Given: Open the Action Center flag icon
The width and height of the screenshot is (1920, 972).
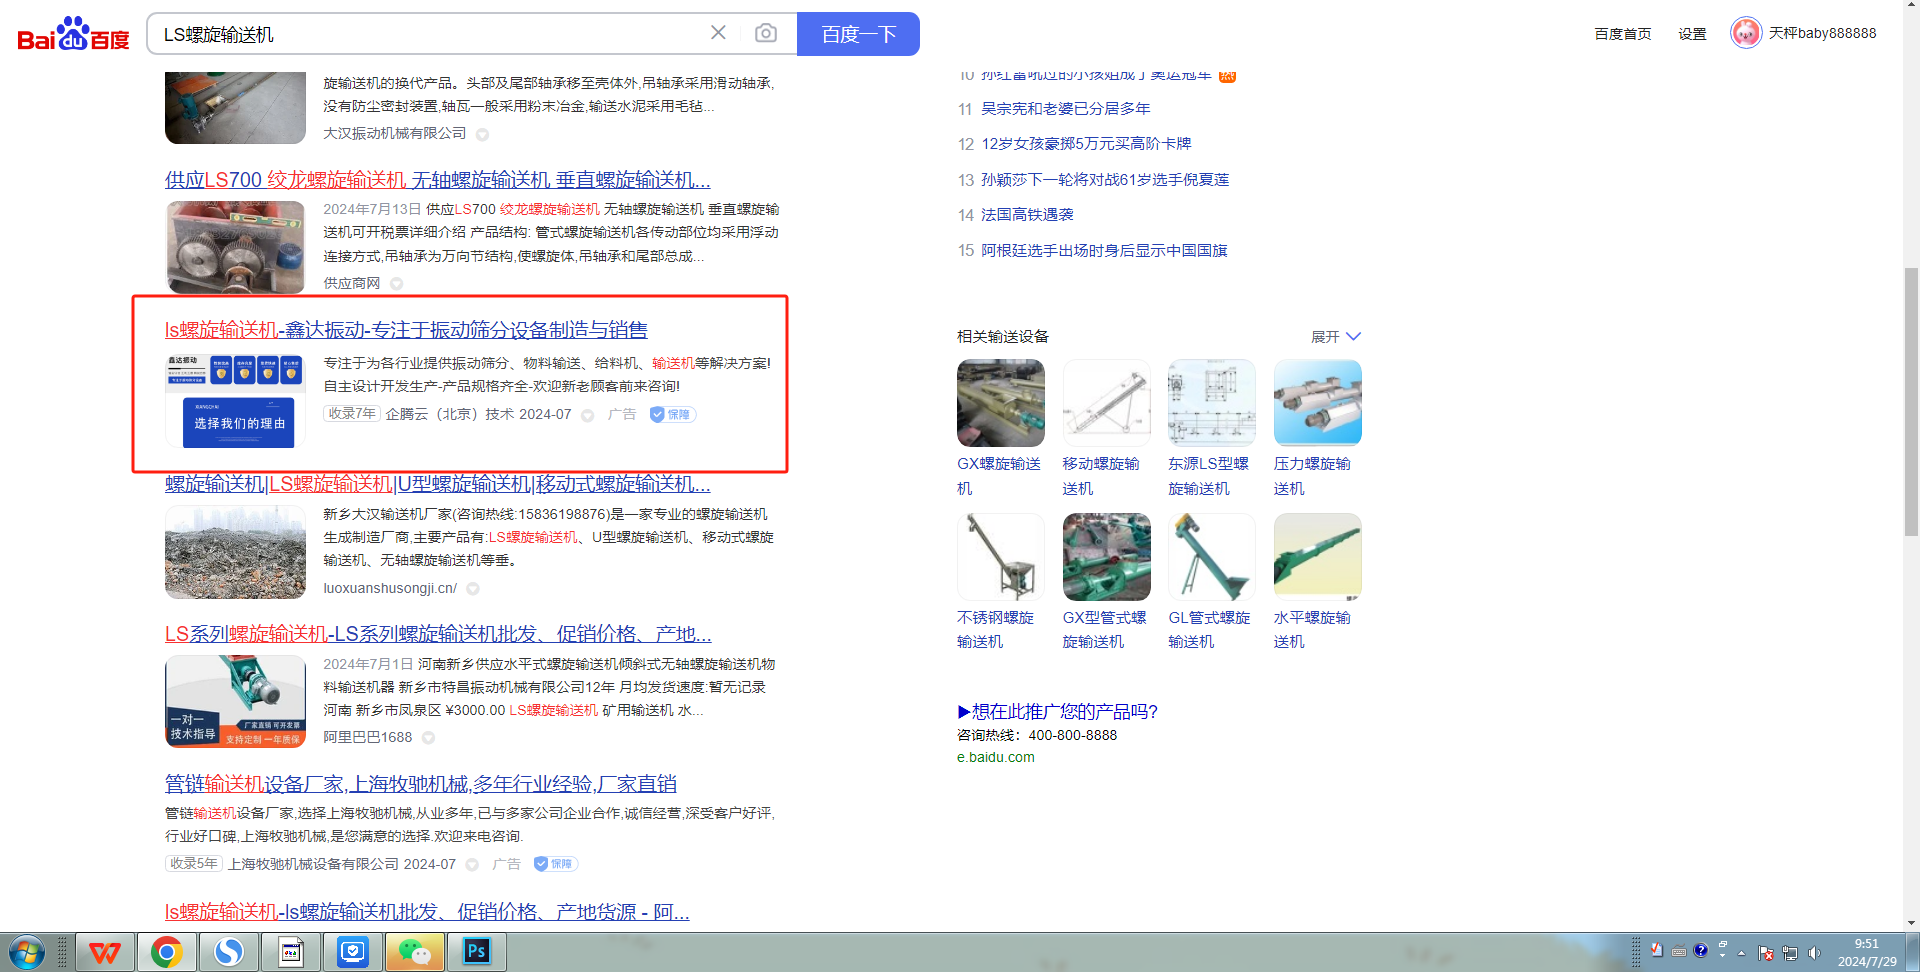Looking at the screenshot, I should click(x=1766, y=953).
